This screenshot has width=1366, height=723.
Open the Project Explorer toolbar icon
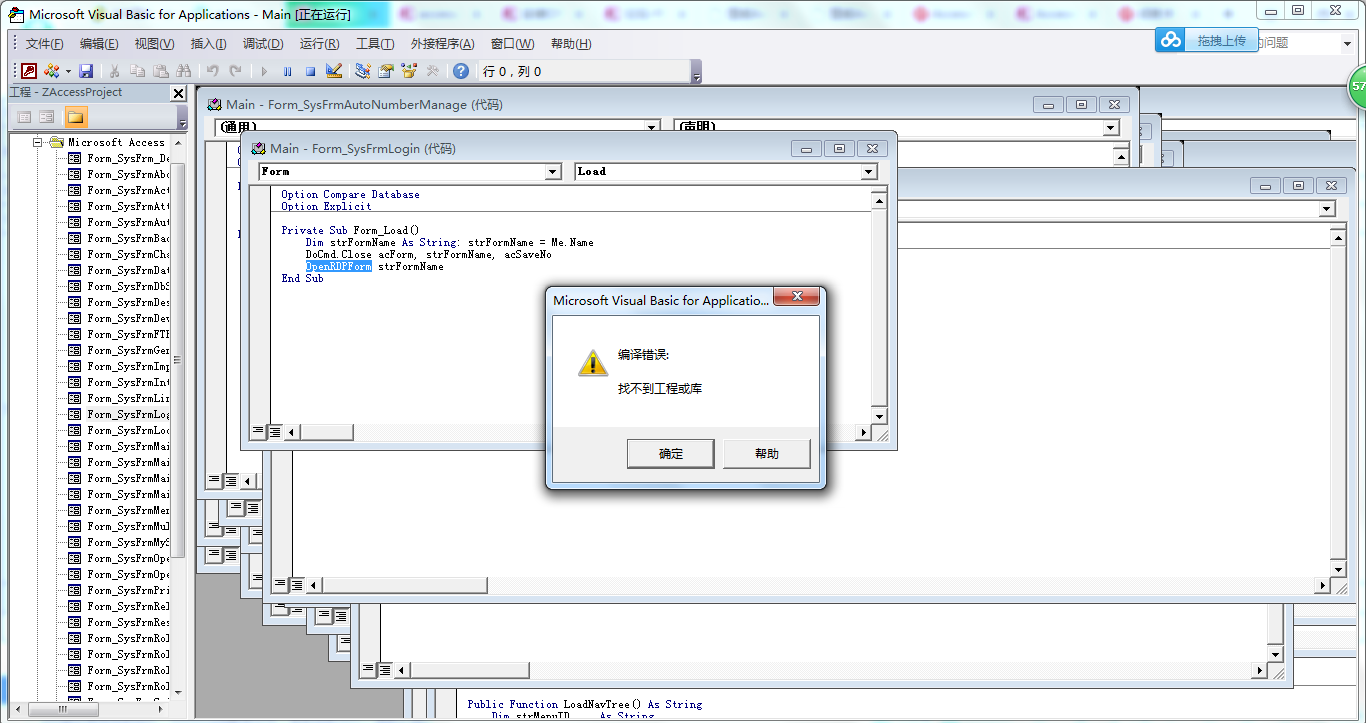click(362, 71)
